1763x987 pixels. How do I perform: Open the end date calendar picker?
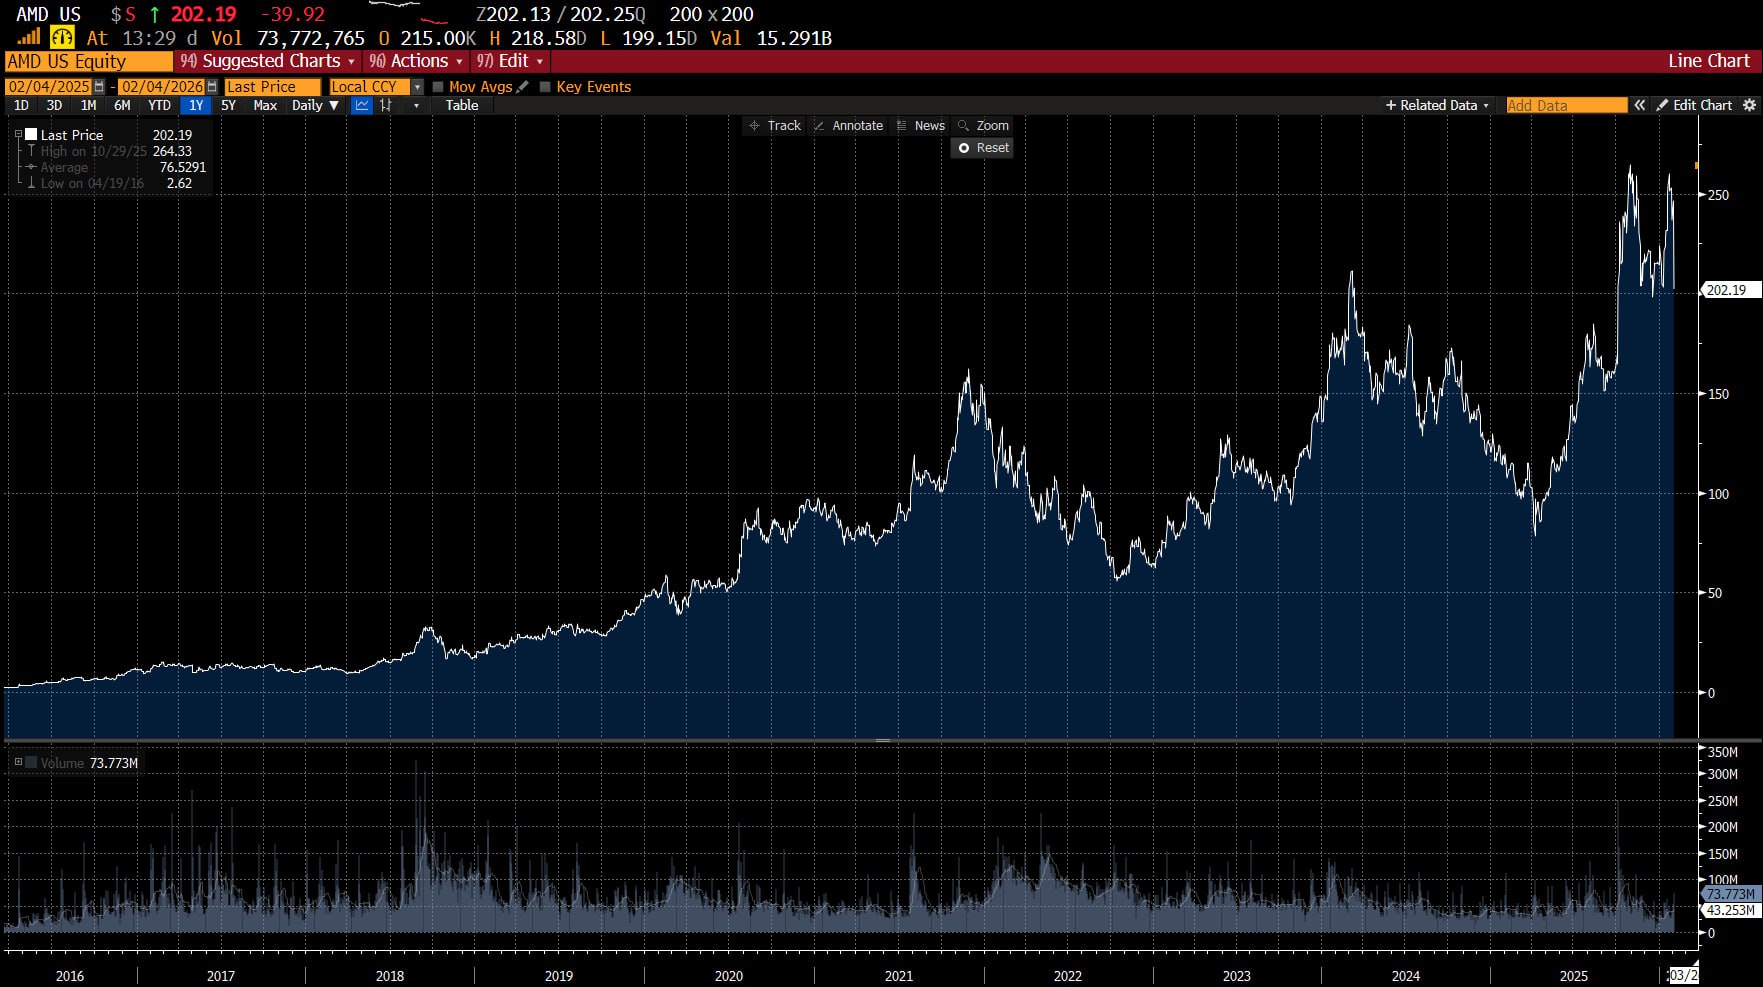click(x=212, y=87)
